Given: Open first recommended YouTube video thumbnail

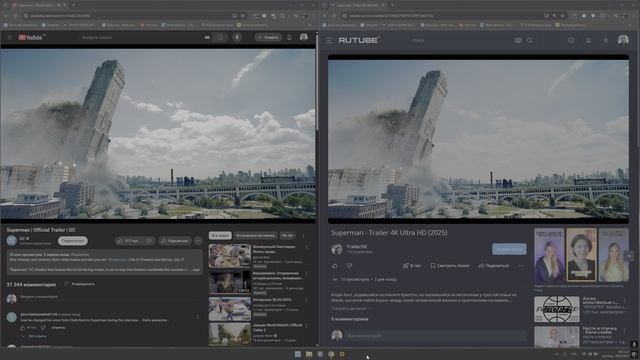Looking at the screenshot, I should tap(229, 256).
